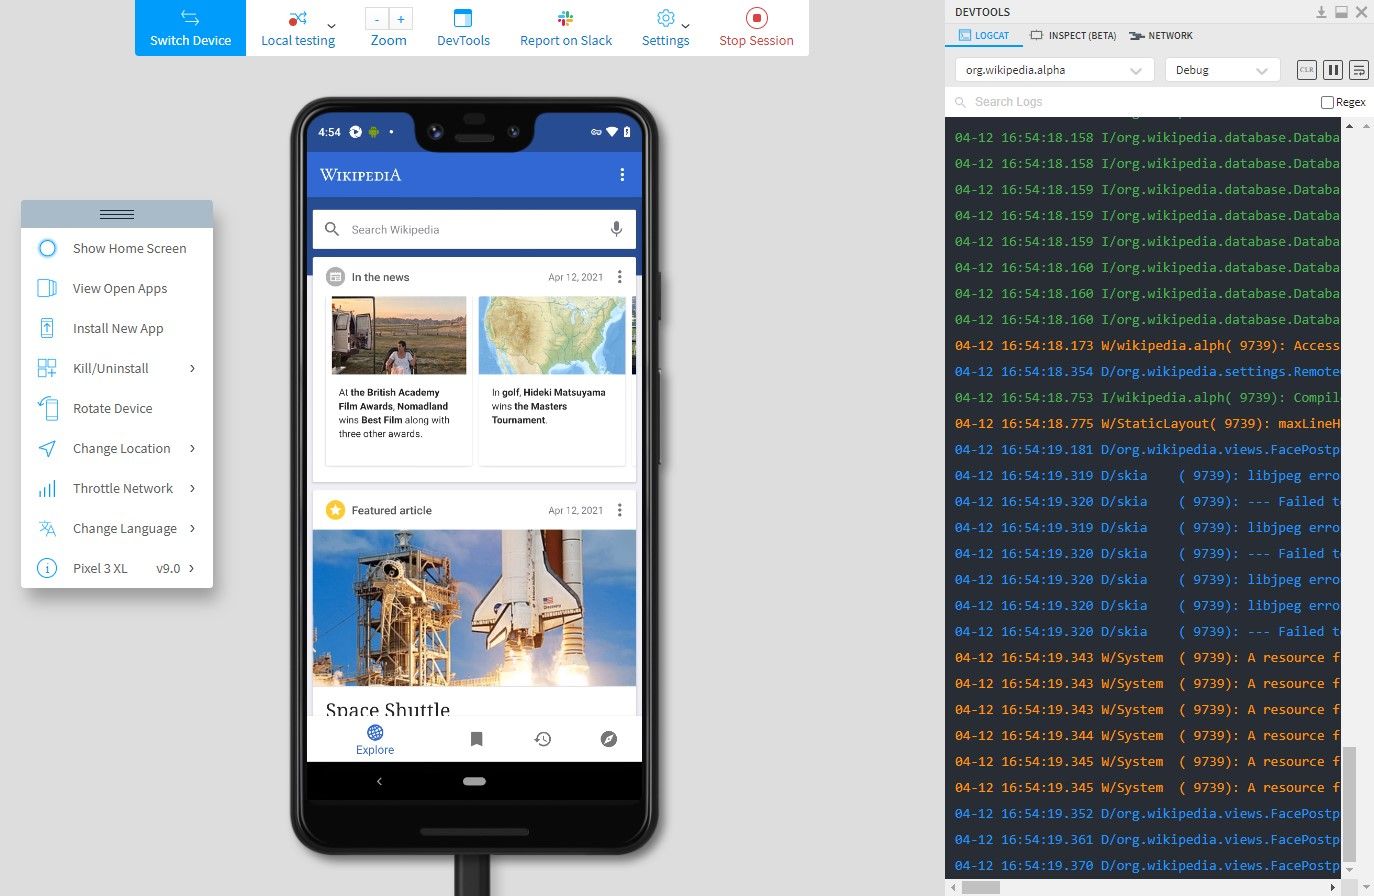Click Report on Slack

(x=566, y=28)
